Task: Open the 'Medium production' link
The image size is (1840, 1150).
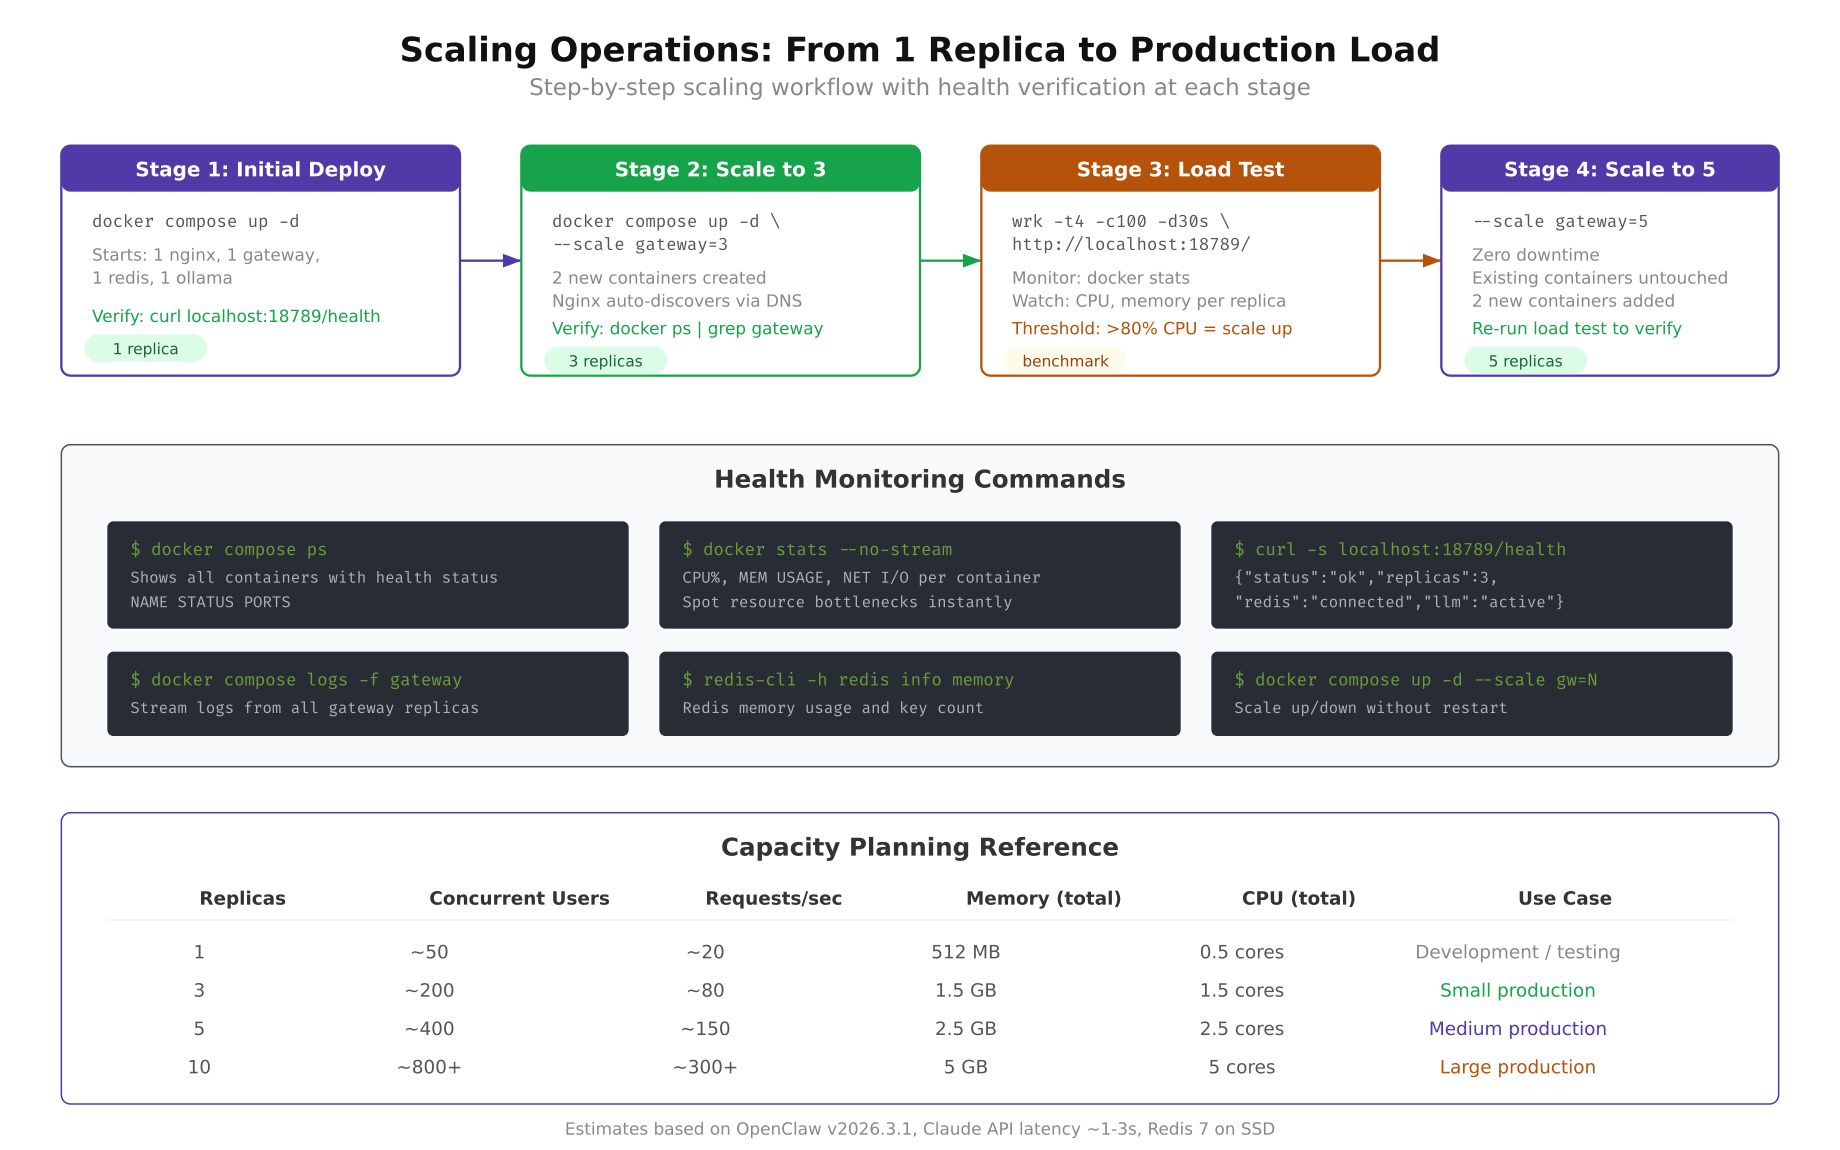Action: point(1517,1028)
